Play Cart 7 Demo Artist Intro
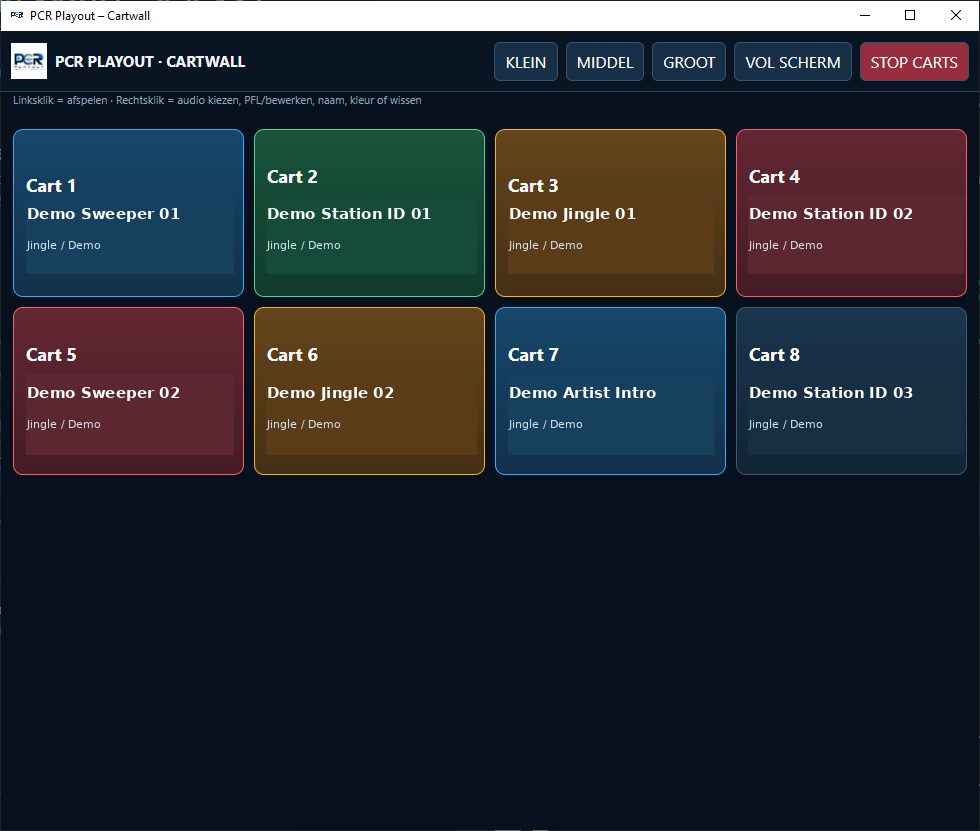Viewport: 980px width, 831px height. pos(610,391)
